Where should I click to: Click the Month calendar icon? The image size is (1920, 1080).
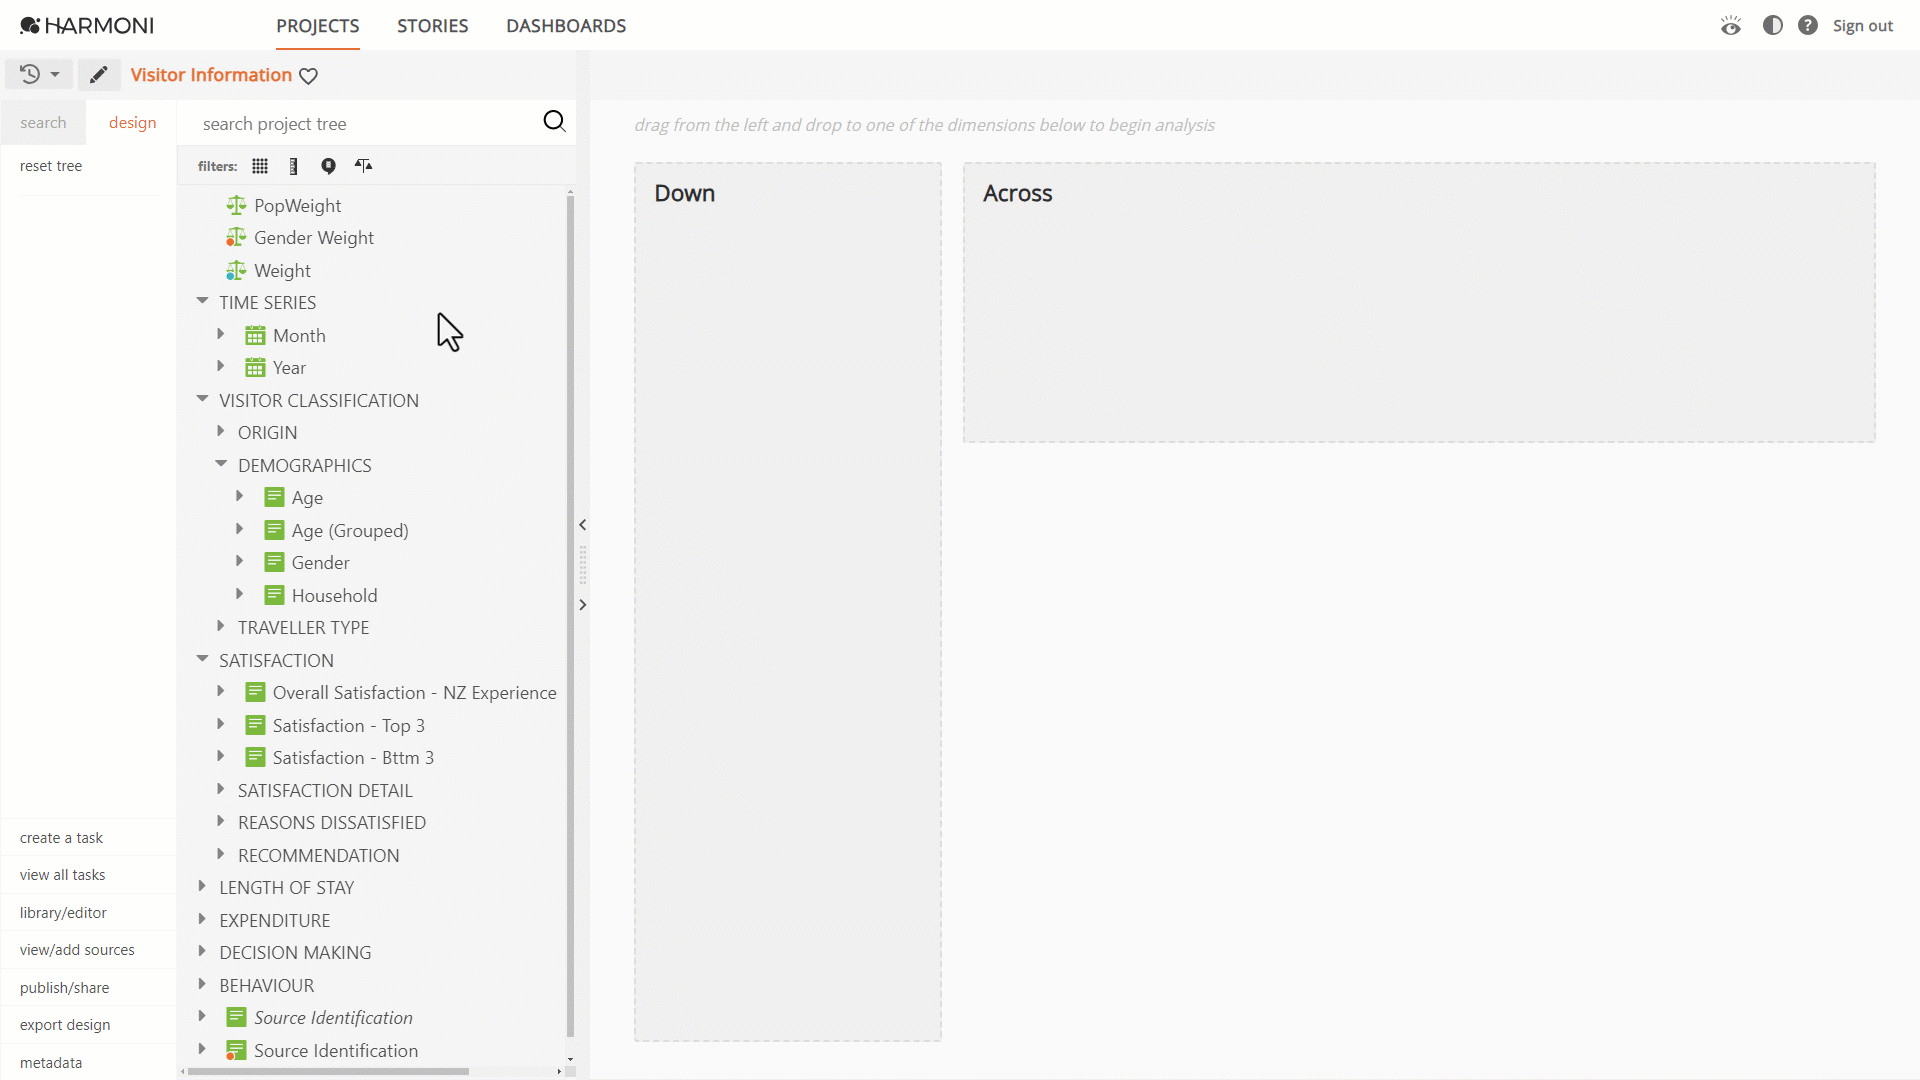[x=255, y=335]
